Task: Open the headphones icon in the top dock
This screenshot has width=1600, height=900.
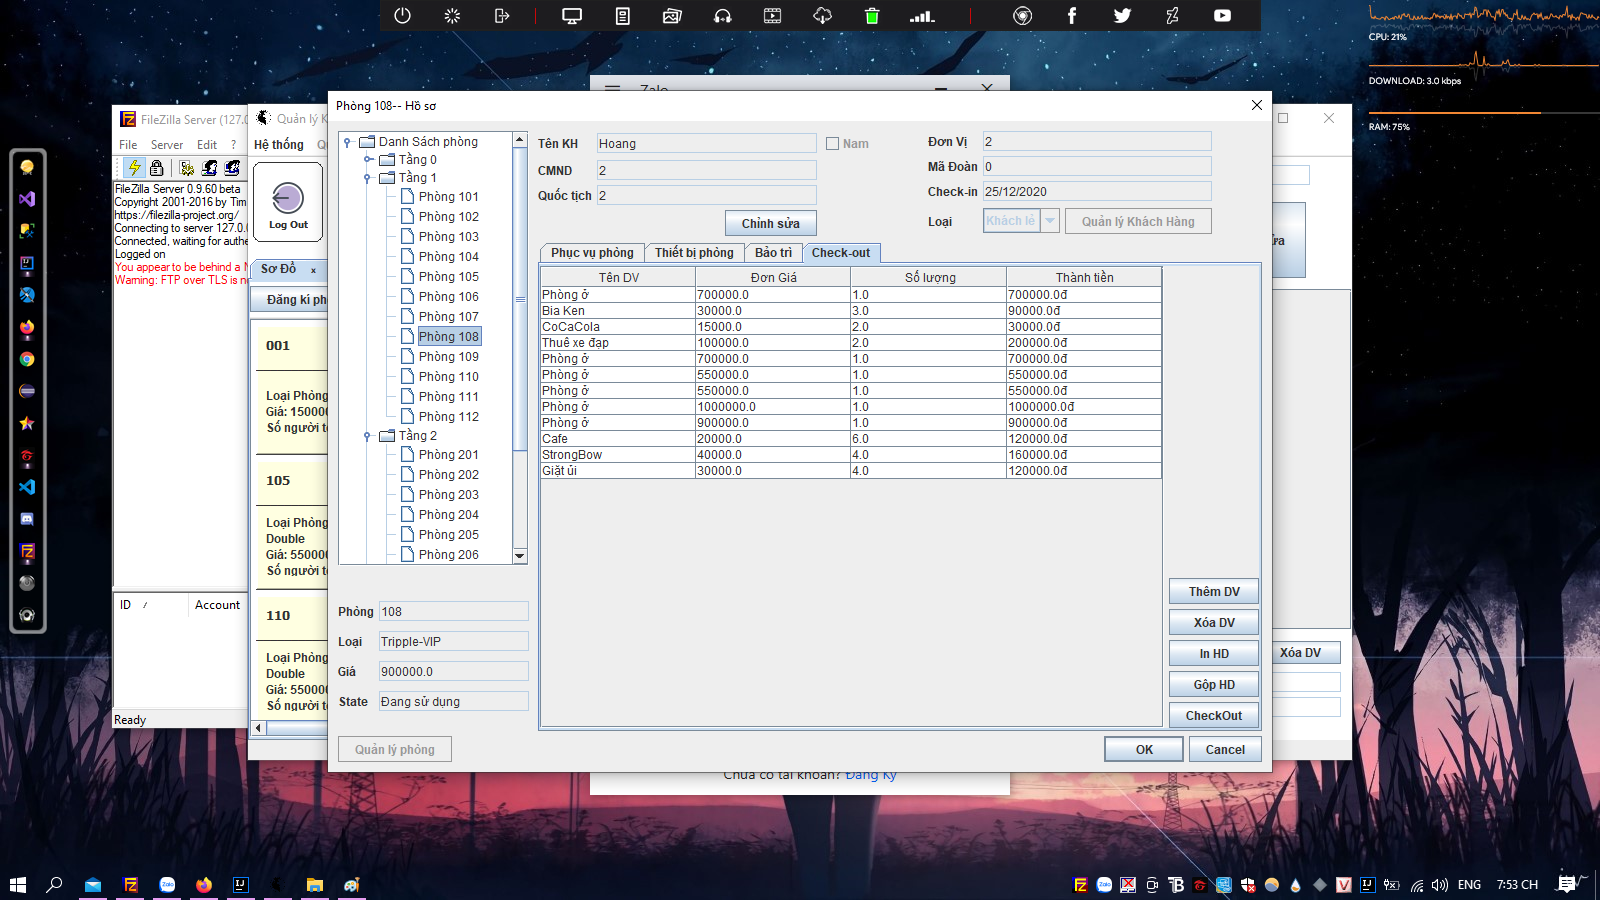Action: [x=722, y=15]
